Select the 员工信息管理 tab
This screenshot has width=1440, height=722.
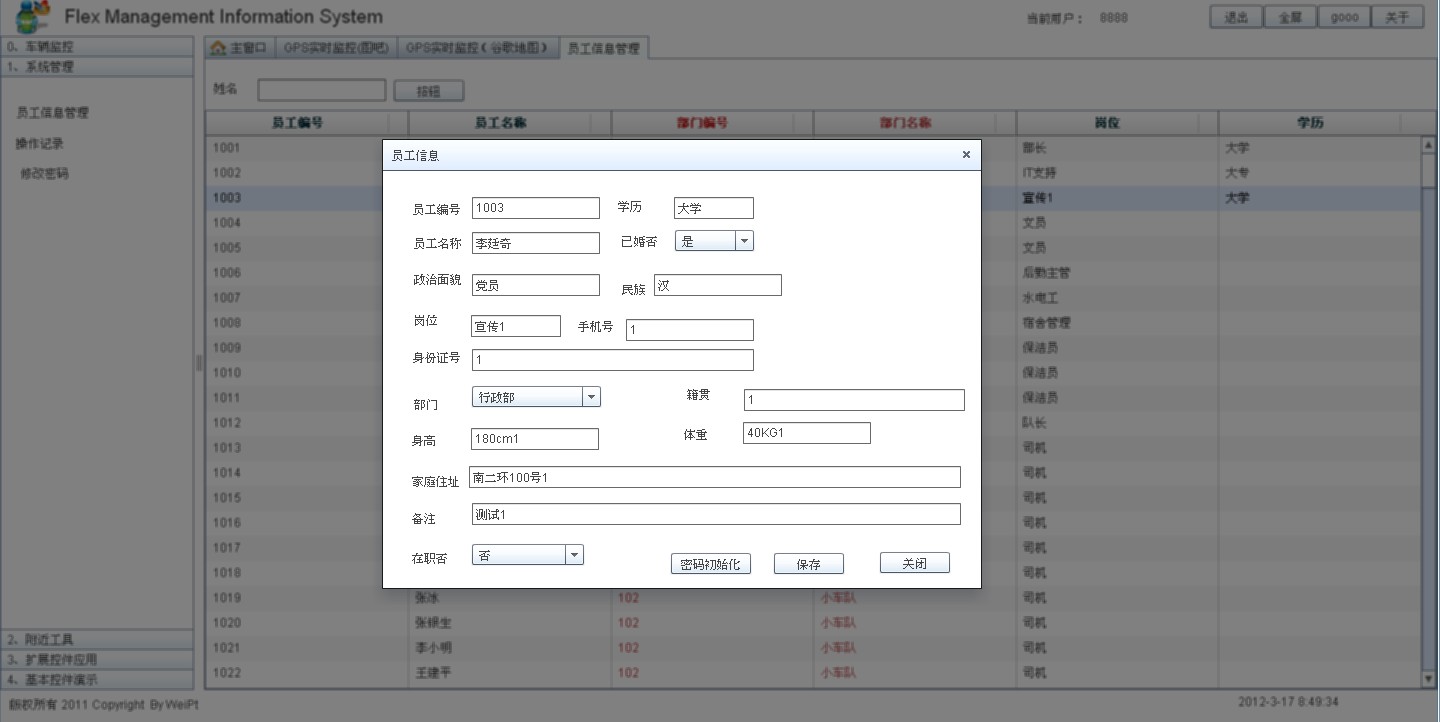tap(603, 48)
